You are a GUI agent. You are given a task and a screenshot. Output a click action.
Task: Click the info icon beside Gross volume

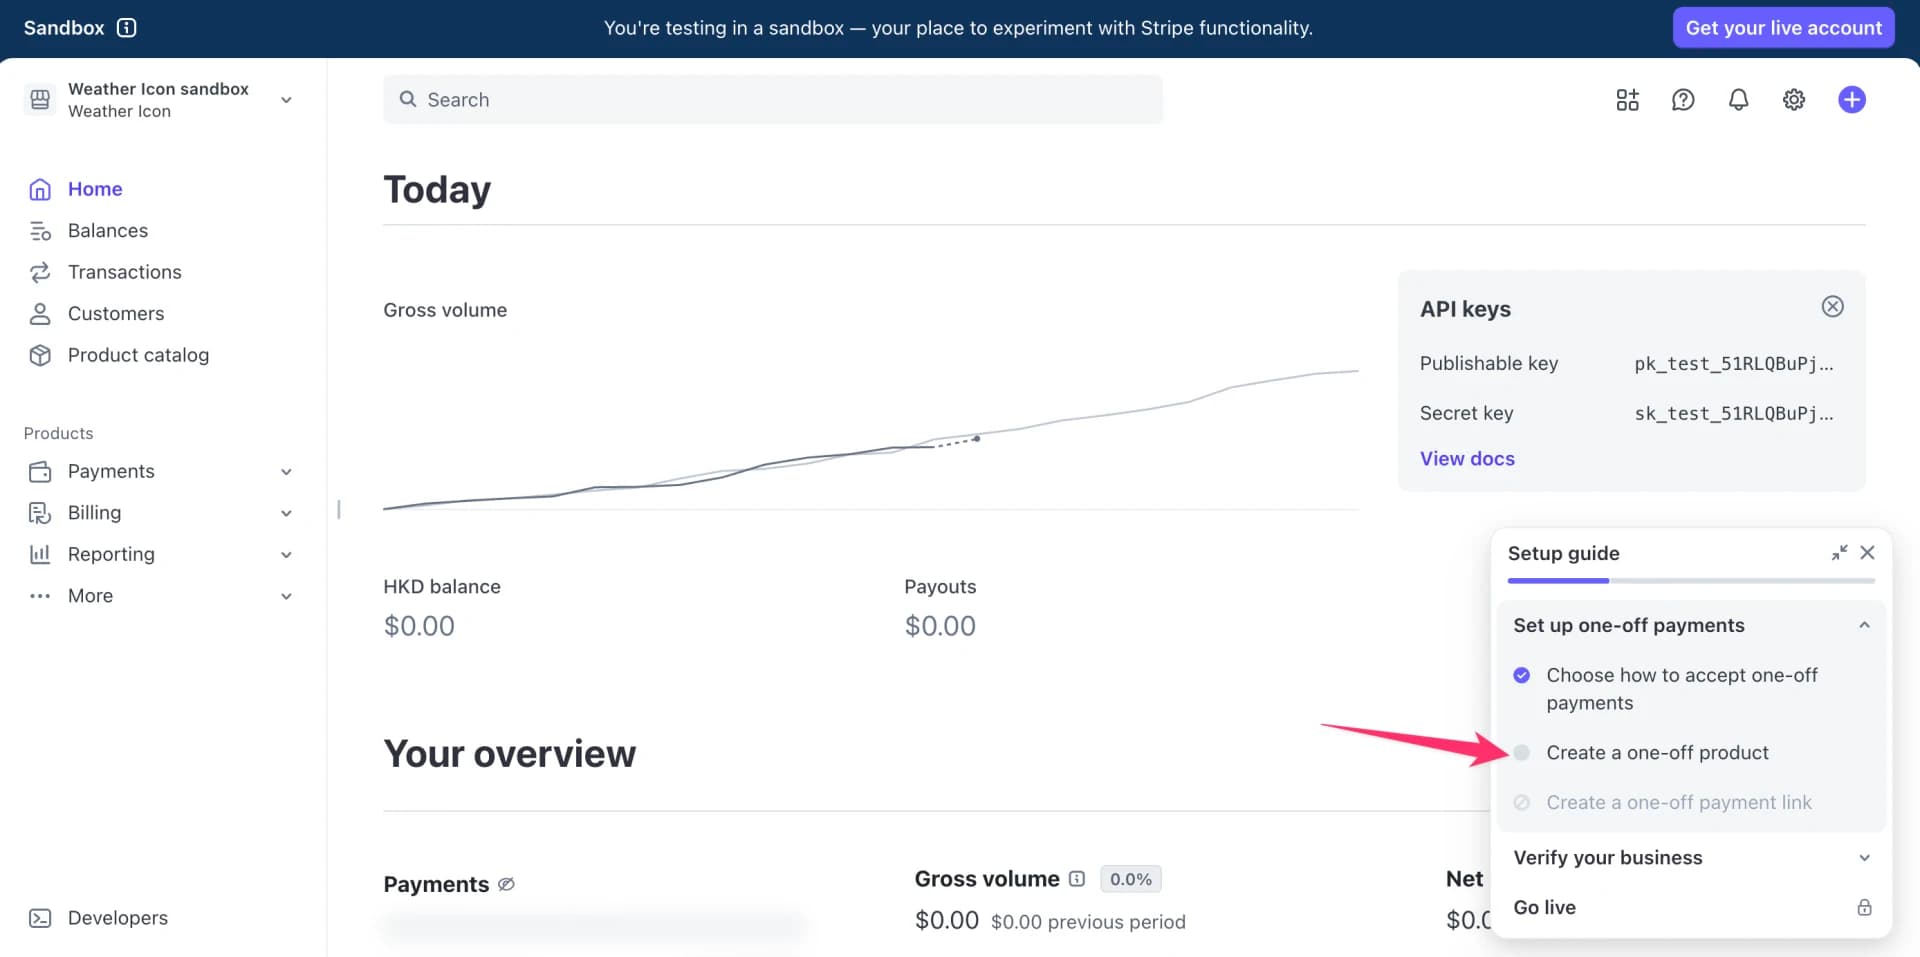(x=1077, y=879)
